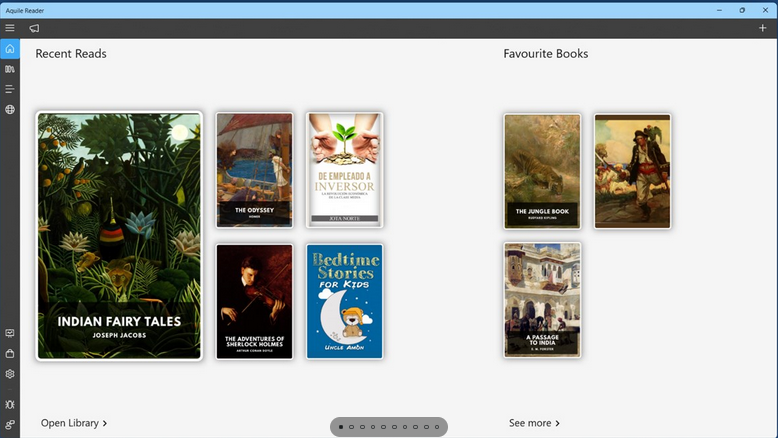Open The Jungle Book favourite cover
778x438 pixels.
click(x=542, y=172)
